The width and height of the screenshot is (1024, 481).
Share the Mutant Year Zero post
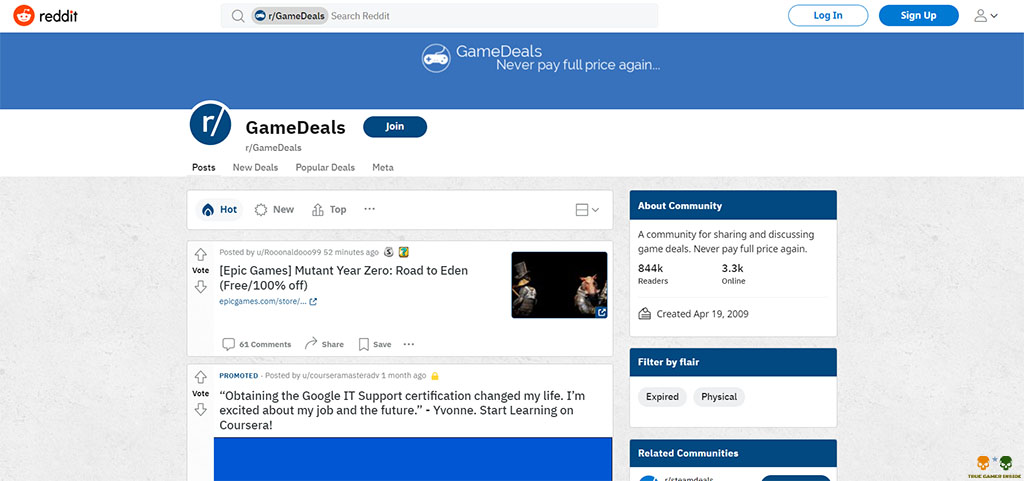[x=324, y=344]
